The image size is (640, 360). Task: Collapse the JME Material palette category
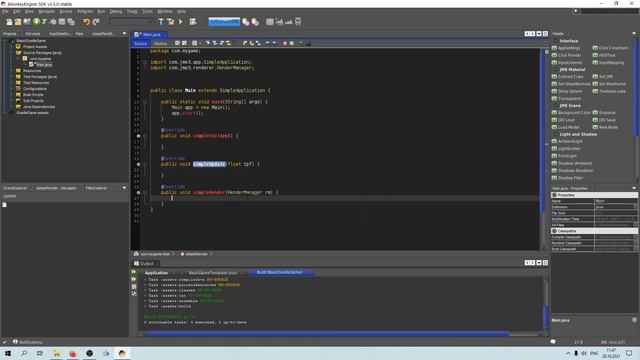pos(555,69)
